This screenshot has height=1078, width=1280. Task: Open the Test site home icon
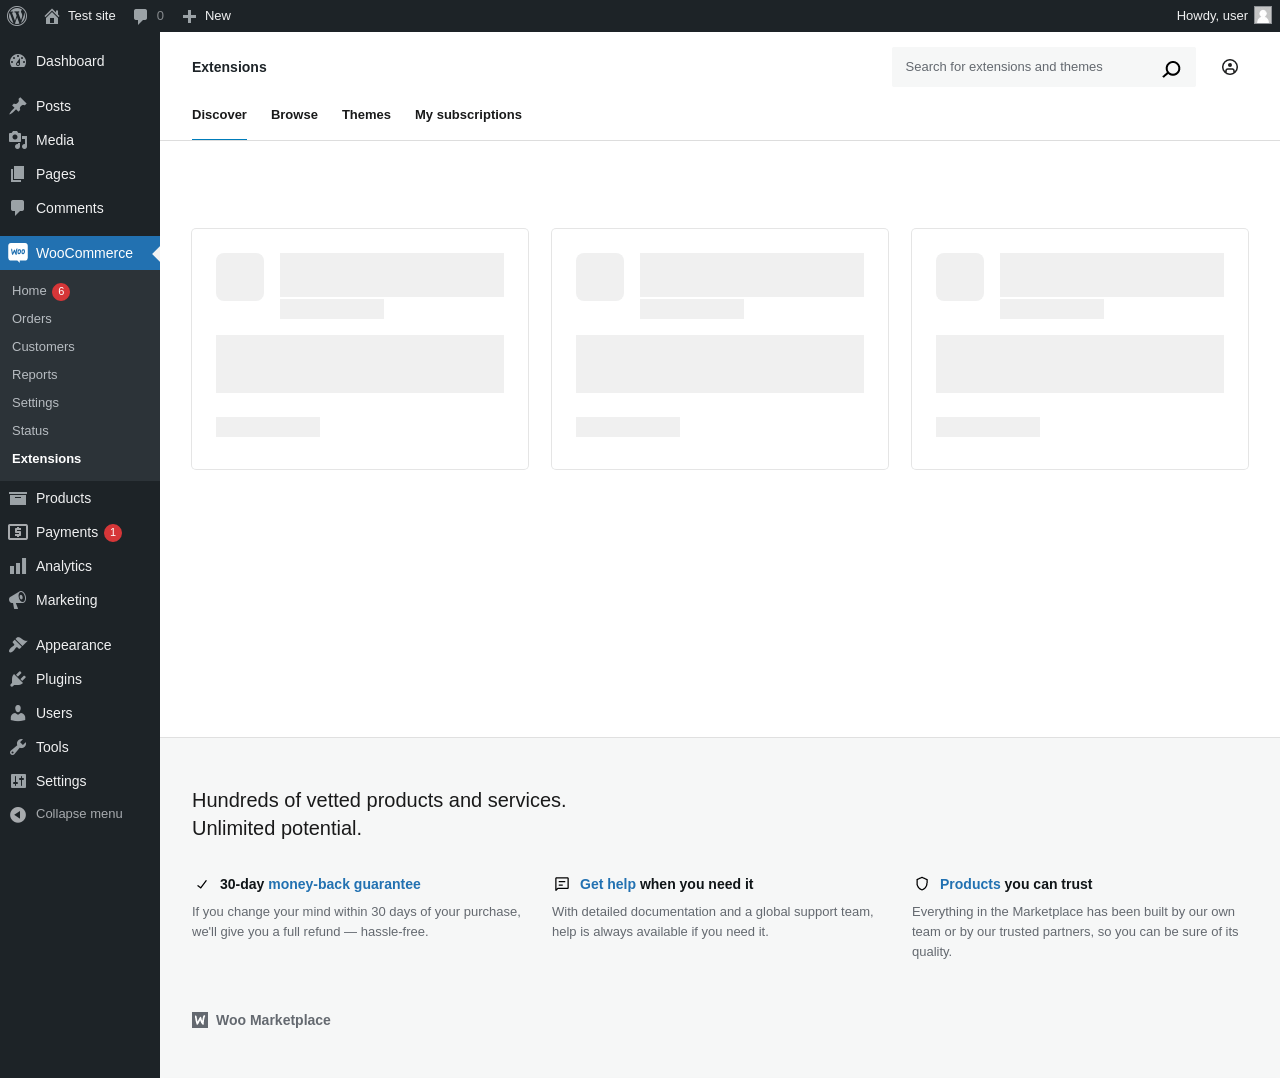click(52, 16)
